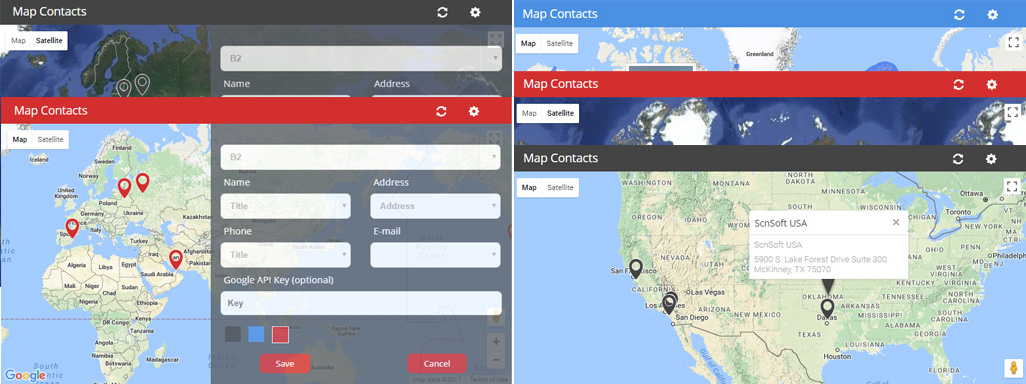
Task: Switch blue-header widget map to Satellite view
Action: click(x=560, y=43)
